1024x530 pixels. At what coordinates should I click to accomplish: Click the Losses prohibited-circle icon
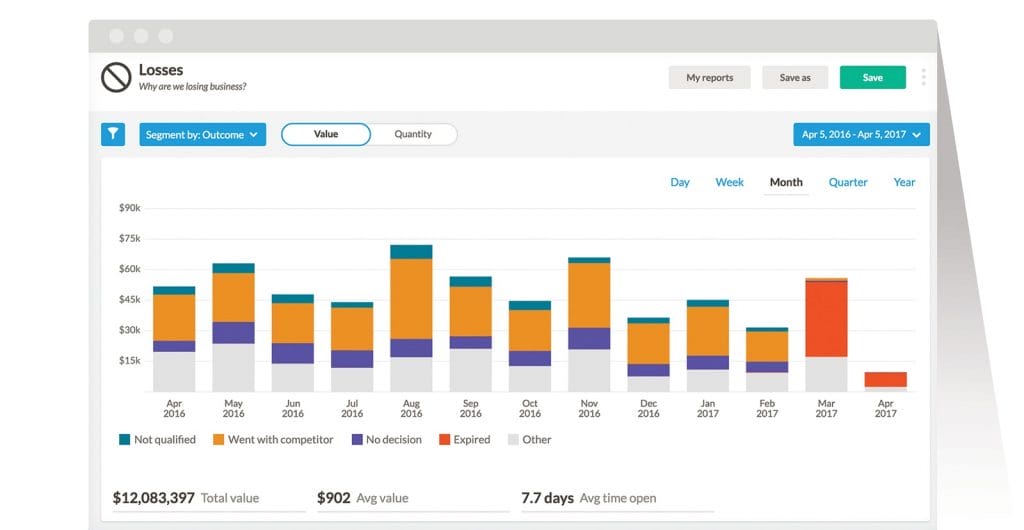pos(116,77)
